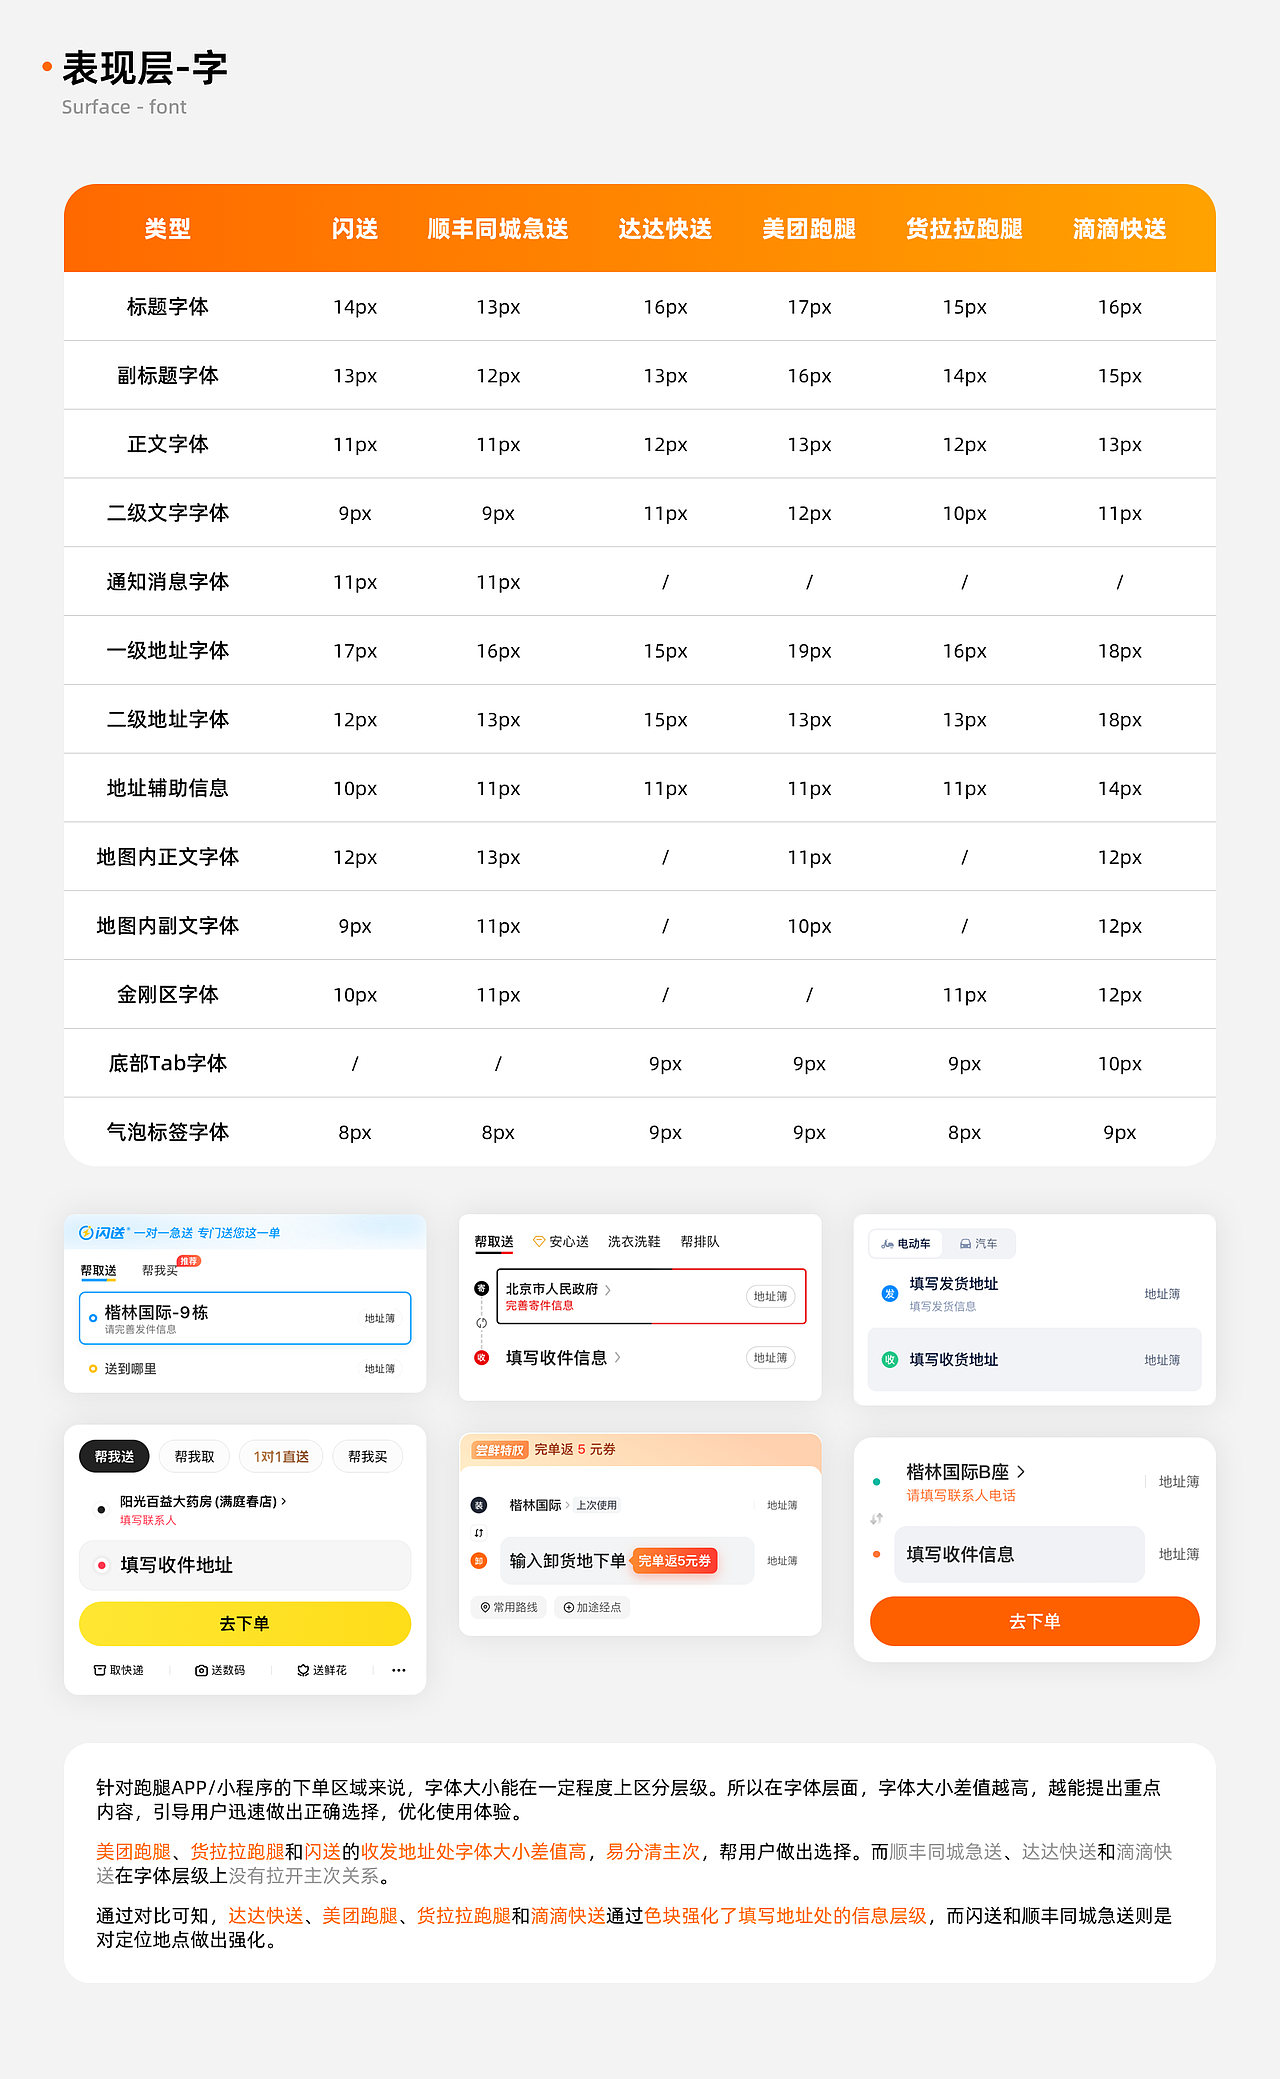
Task: Open 地址簿 beside 输入卸货地下单
Action: pos(782,1561)
